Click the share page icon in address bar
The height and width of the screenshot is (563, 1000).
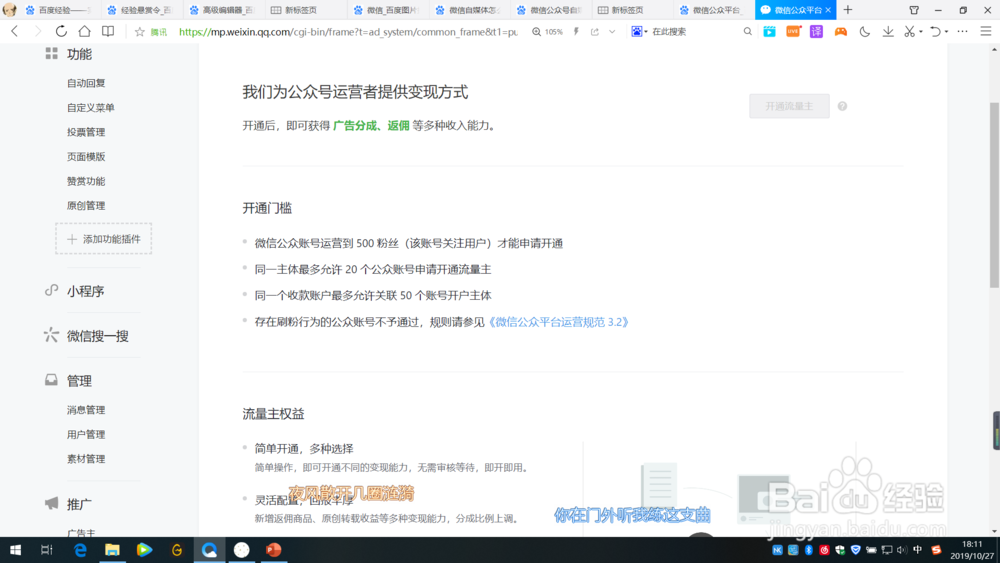coord(594,31)
